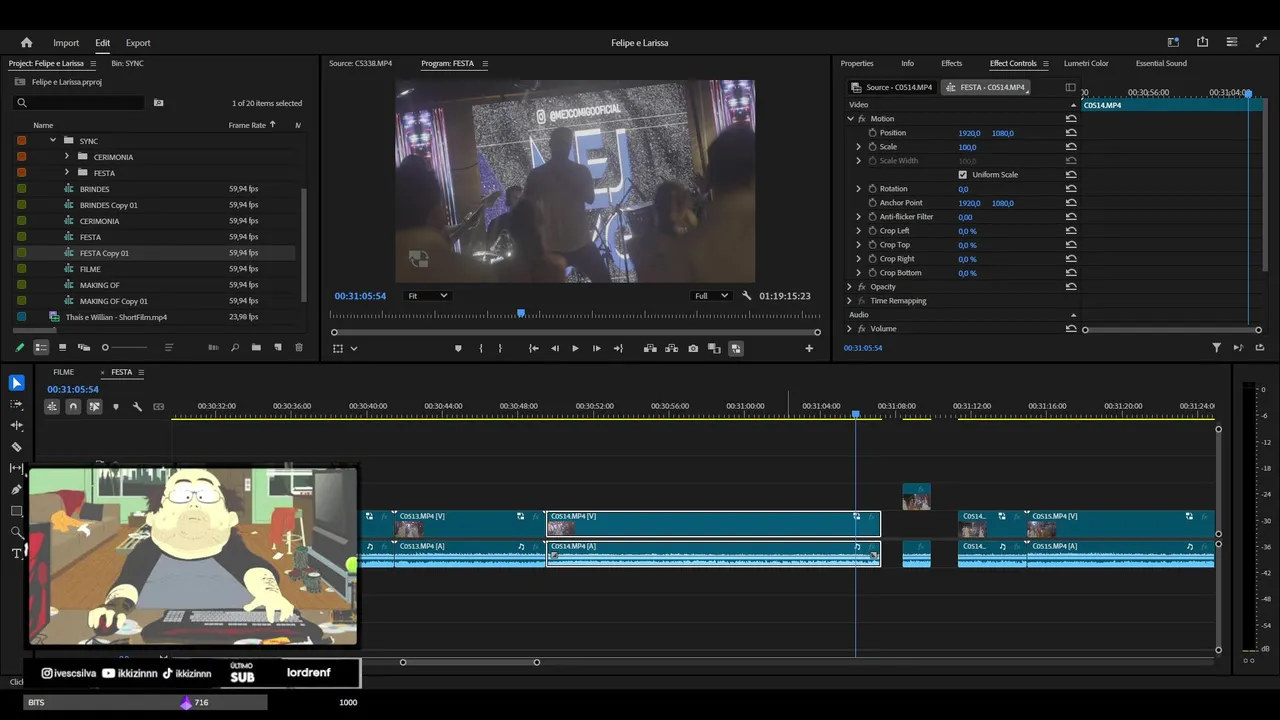Play the Program monitor sequence
The height and width of the screenshot is (720, 1280).
pyautogui.click(x=575, y=348)
